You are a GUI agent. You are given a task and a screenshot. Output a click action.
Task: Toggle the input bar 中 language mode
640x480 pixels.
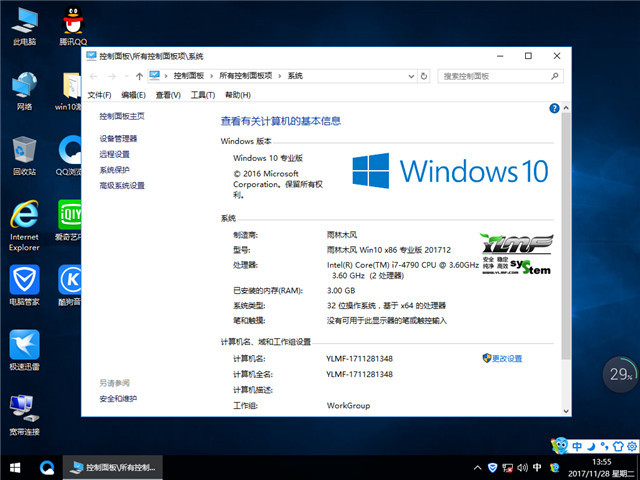point(577,446)
